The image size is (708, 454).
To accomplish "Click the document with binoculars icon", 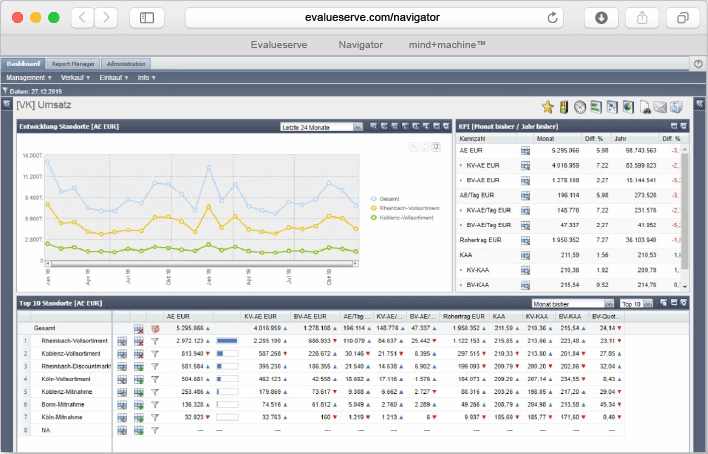I will click(645, 108).
